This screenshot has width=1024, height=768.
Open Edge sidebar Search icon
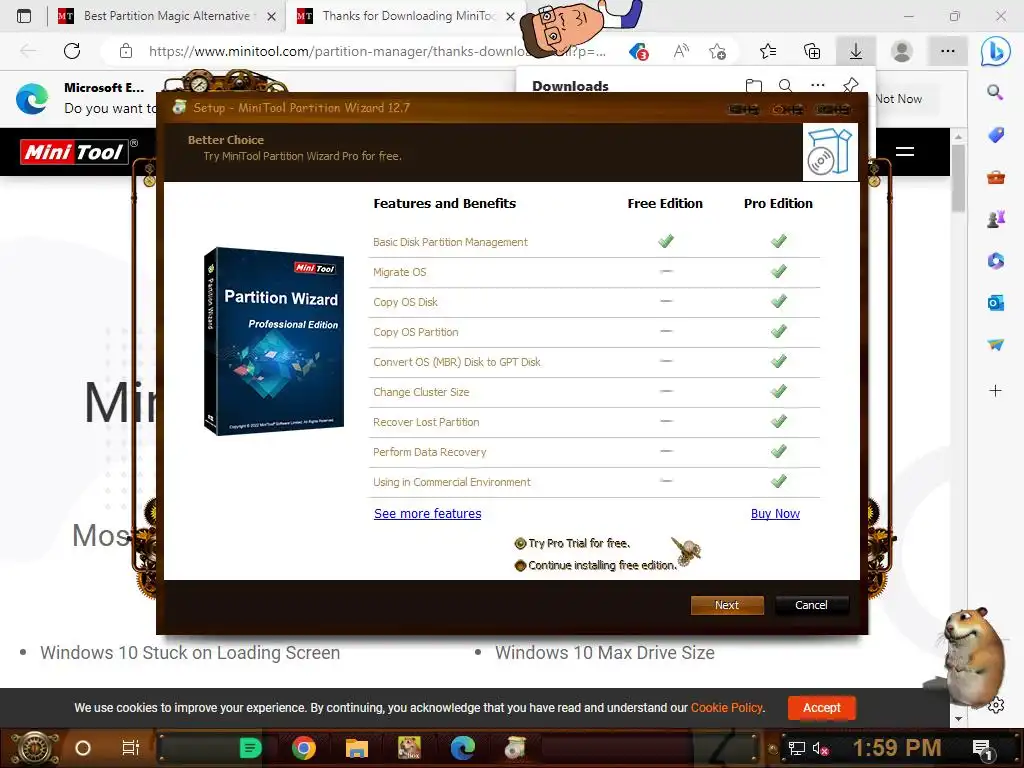coord(995,92)
